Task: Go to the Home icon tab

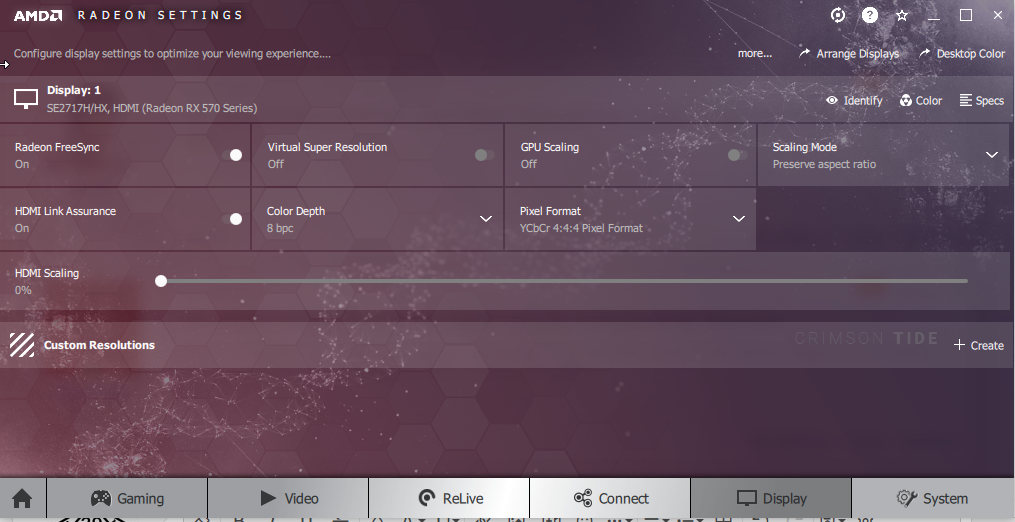Action: [x=22, y=499]
